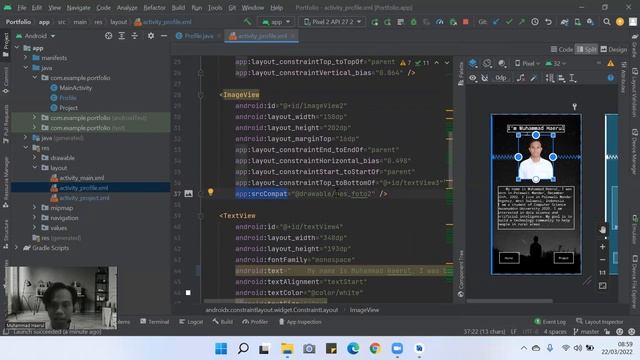Open the Build menu
Viewport: 640px width, 360px height.
pyautogui.click(x=178, y=7)
